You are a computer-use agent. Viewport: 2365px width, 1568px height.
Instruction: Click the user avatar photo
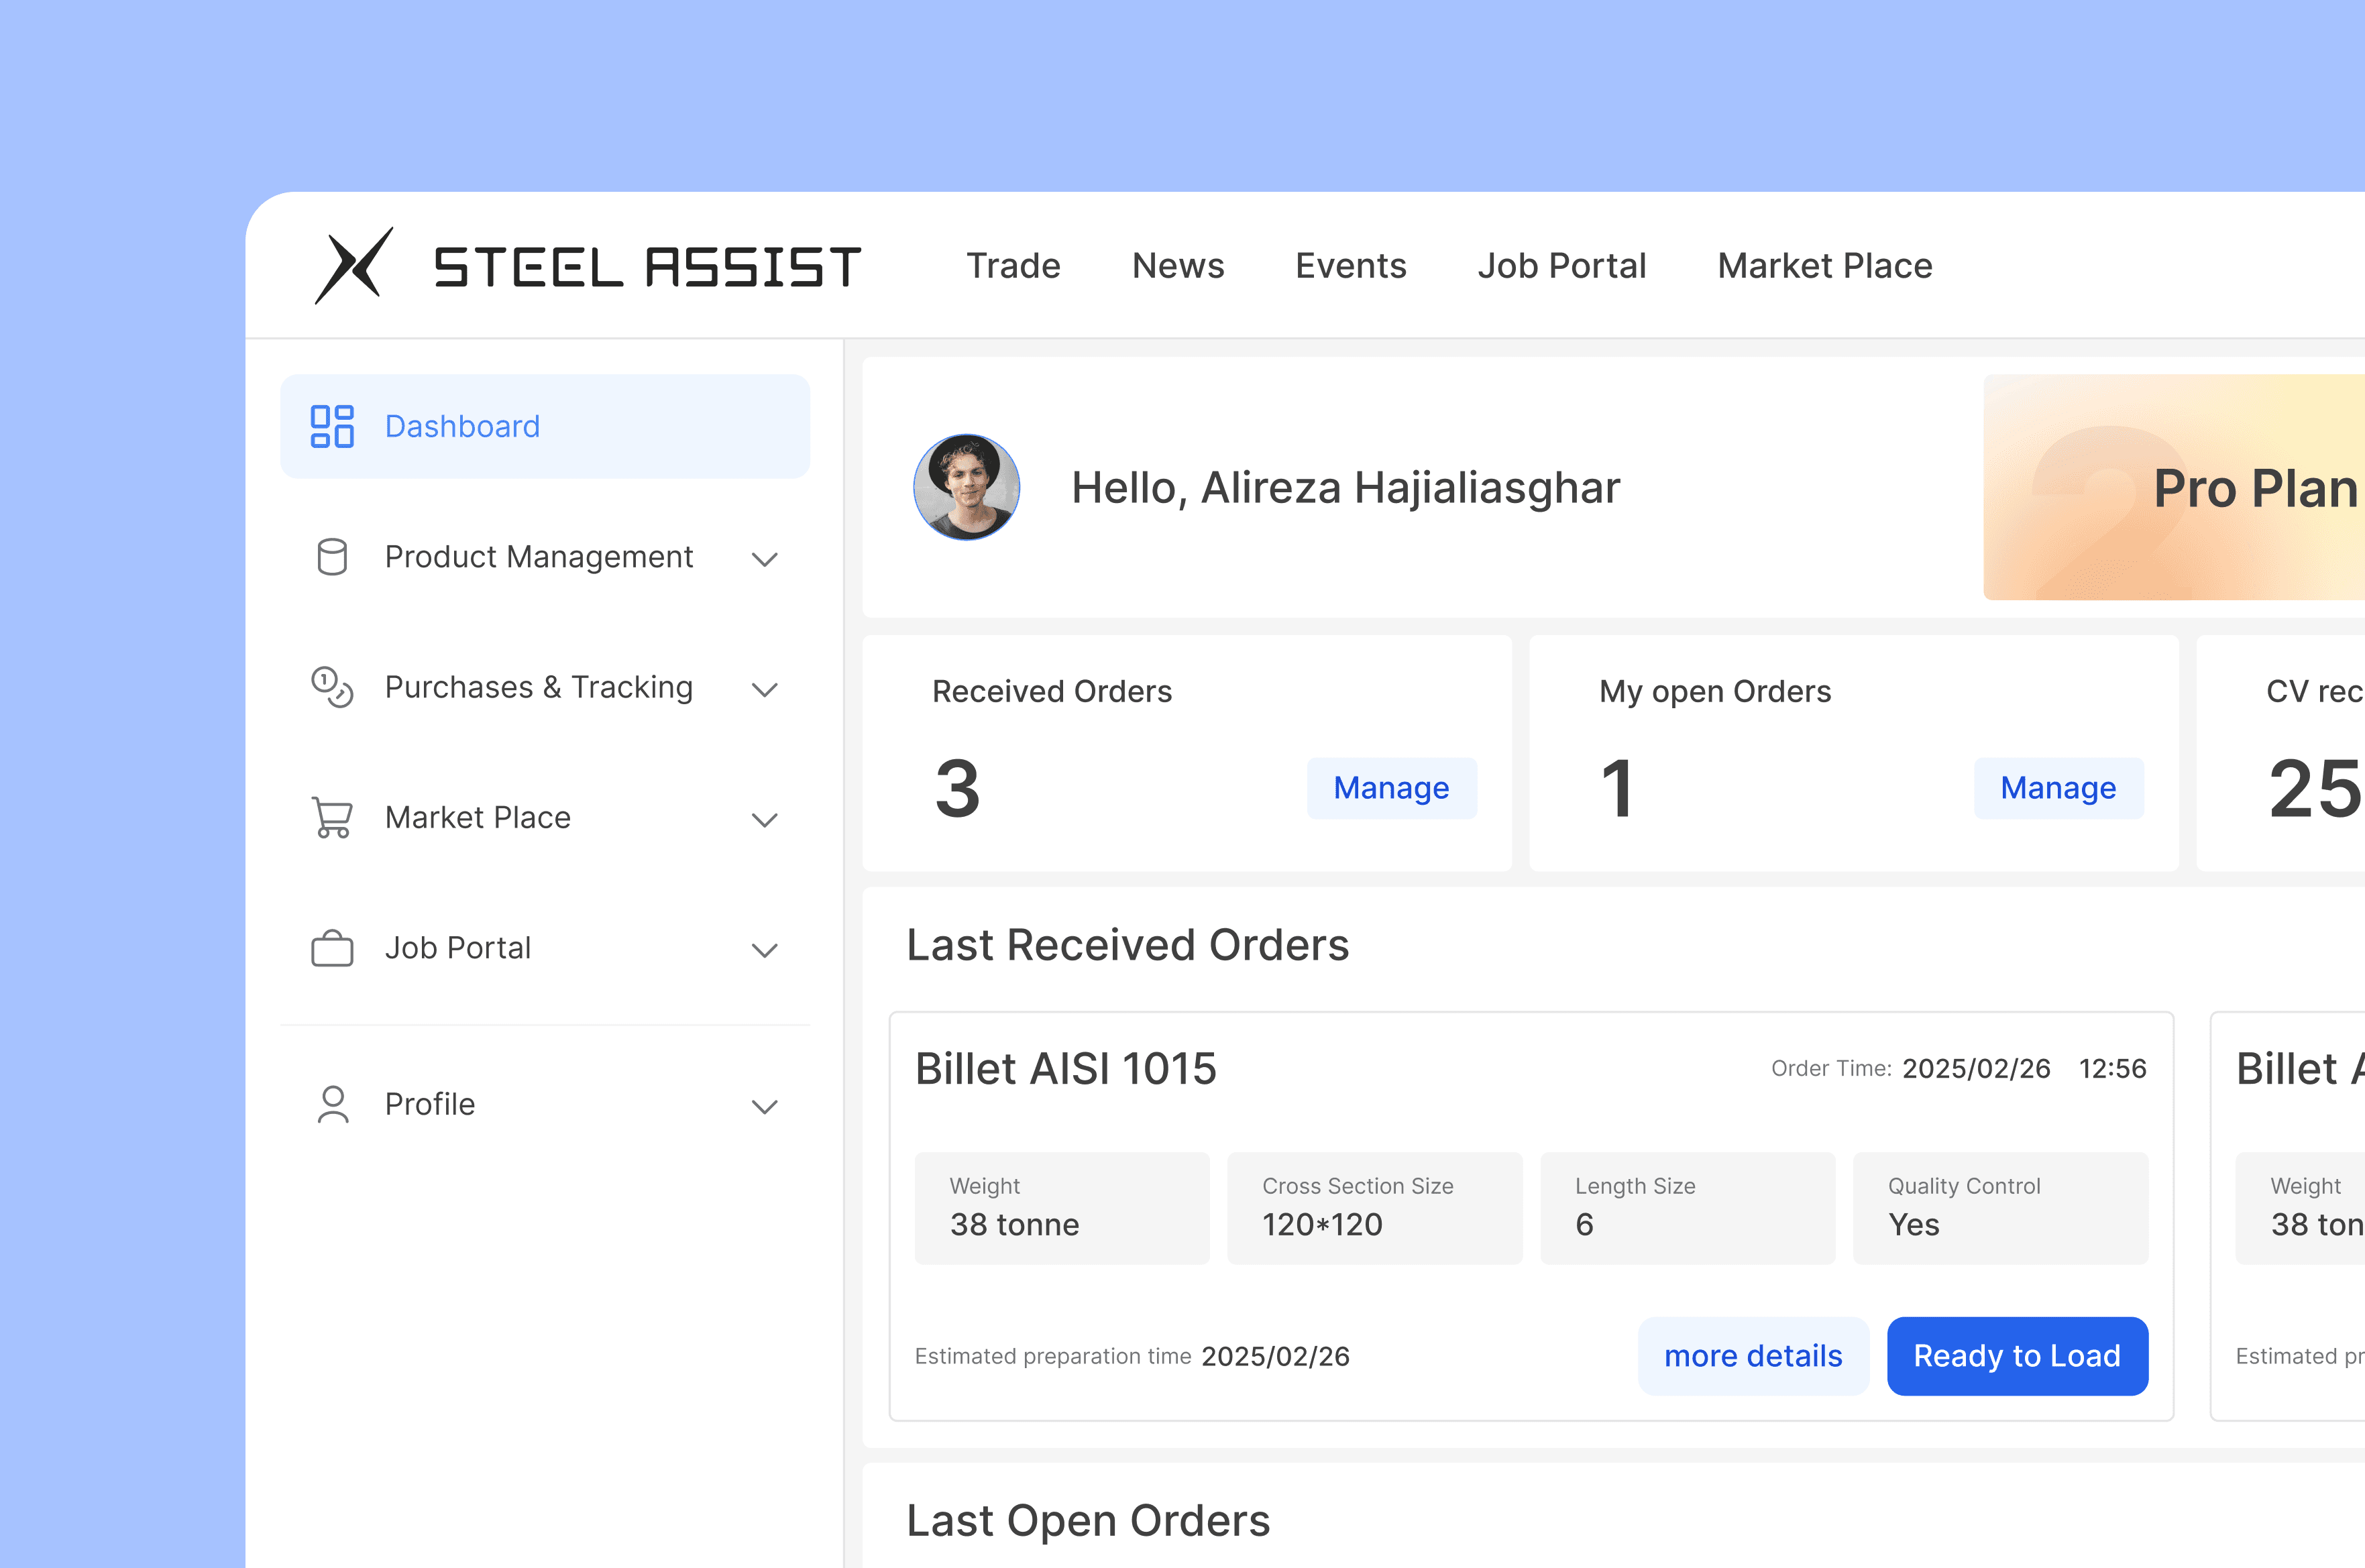tap(966, 487)
